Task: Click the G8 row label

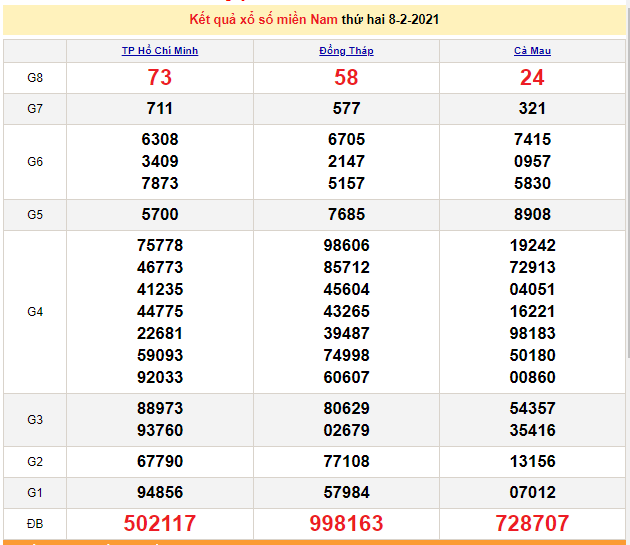Action: coord(35,77)
